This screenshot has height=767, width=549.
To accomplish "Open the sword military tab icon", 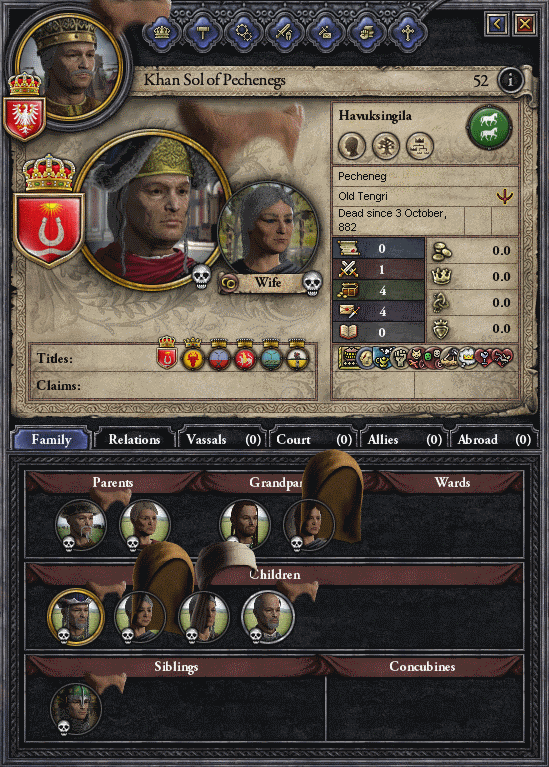I will click(x=284, y=33).
